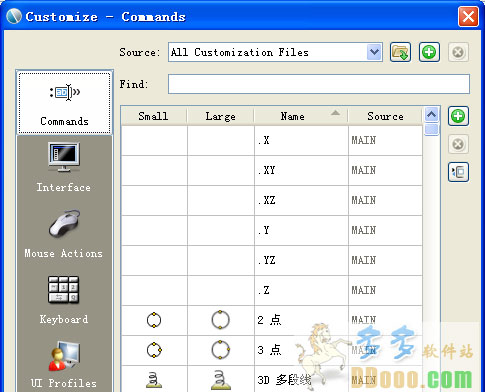485x392 pixels.
Task: Click the Commands sidebar icon graphic
Action: click(x=65, y=92)
